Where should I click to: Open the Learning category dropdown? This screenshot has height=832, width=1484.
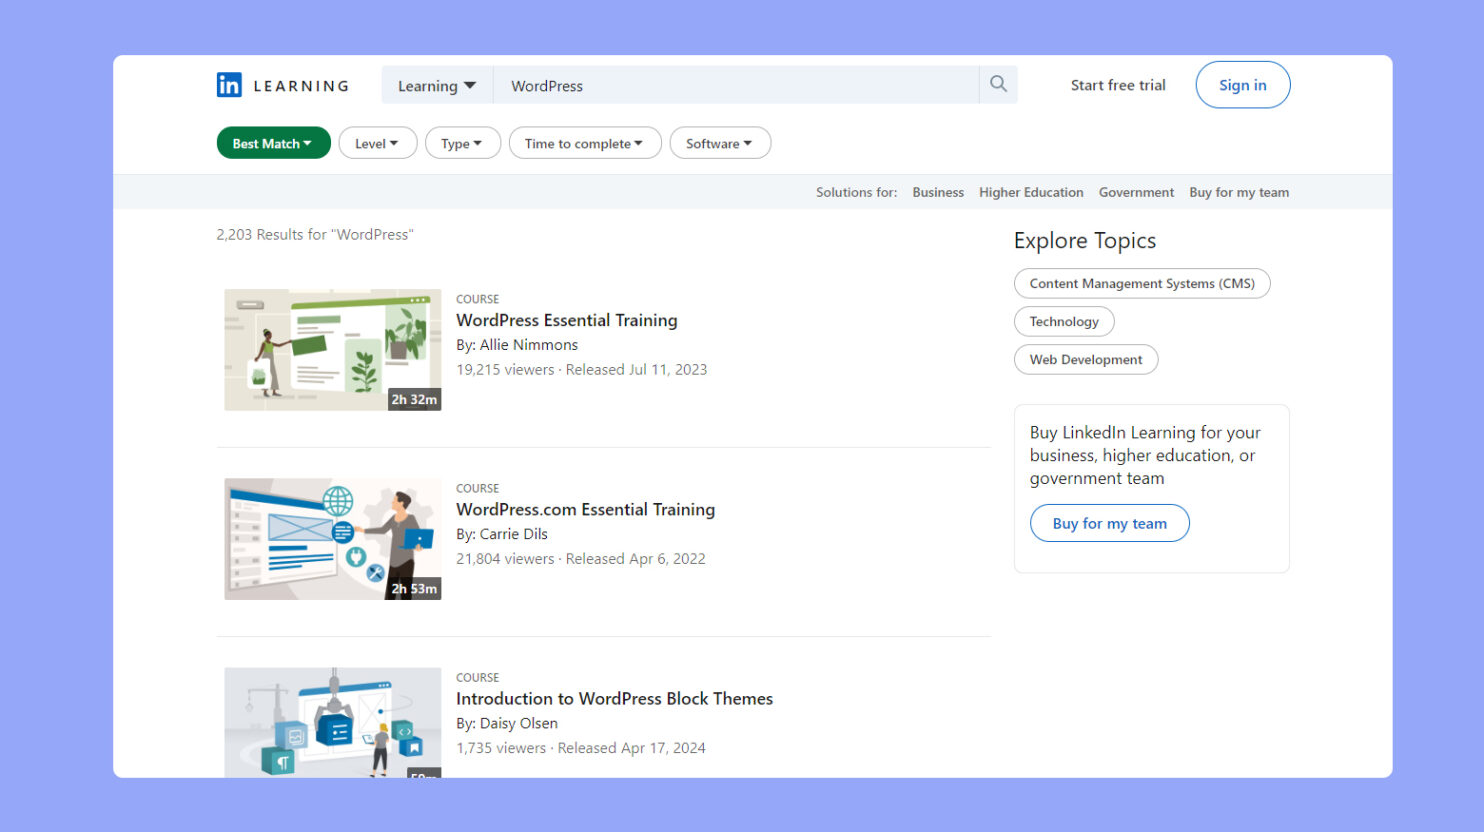point(436,86)
